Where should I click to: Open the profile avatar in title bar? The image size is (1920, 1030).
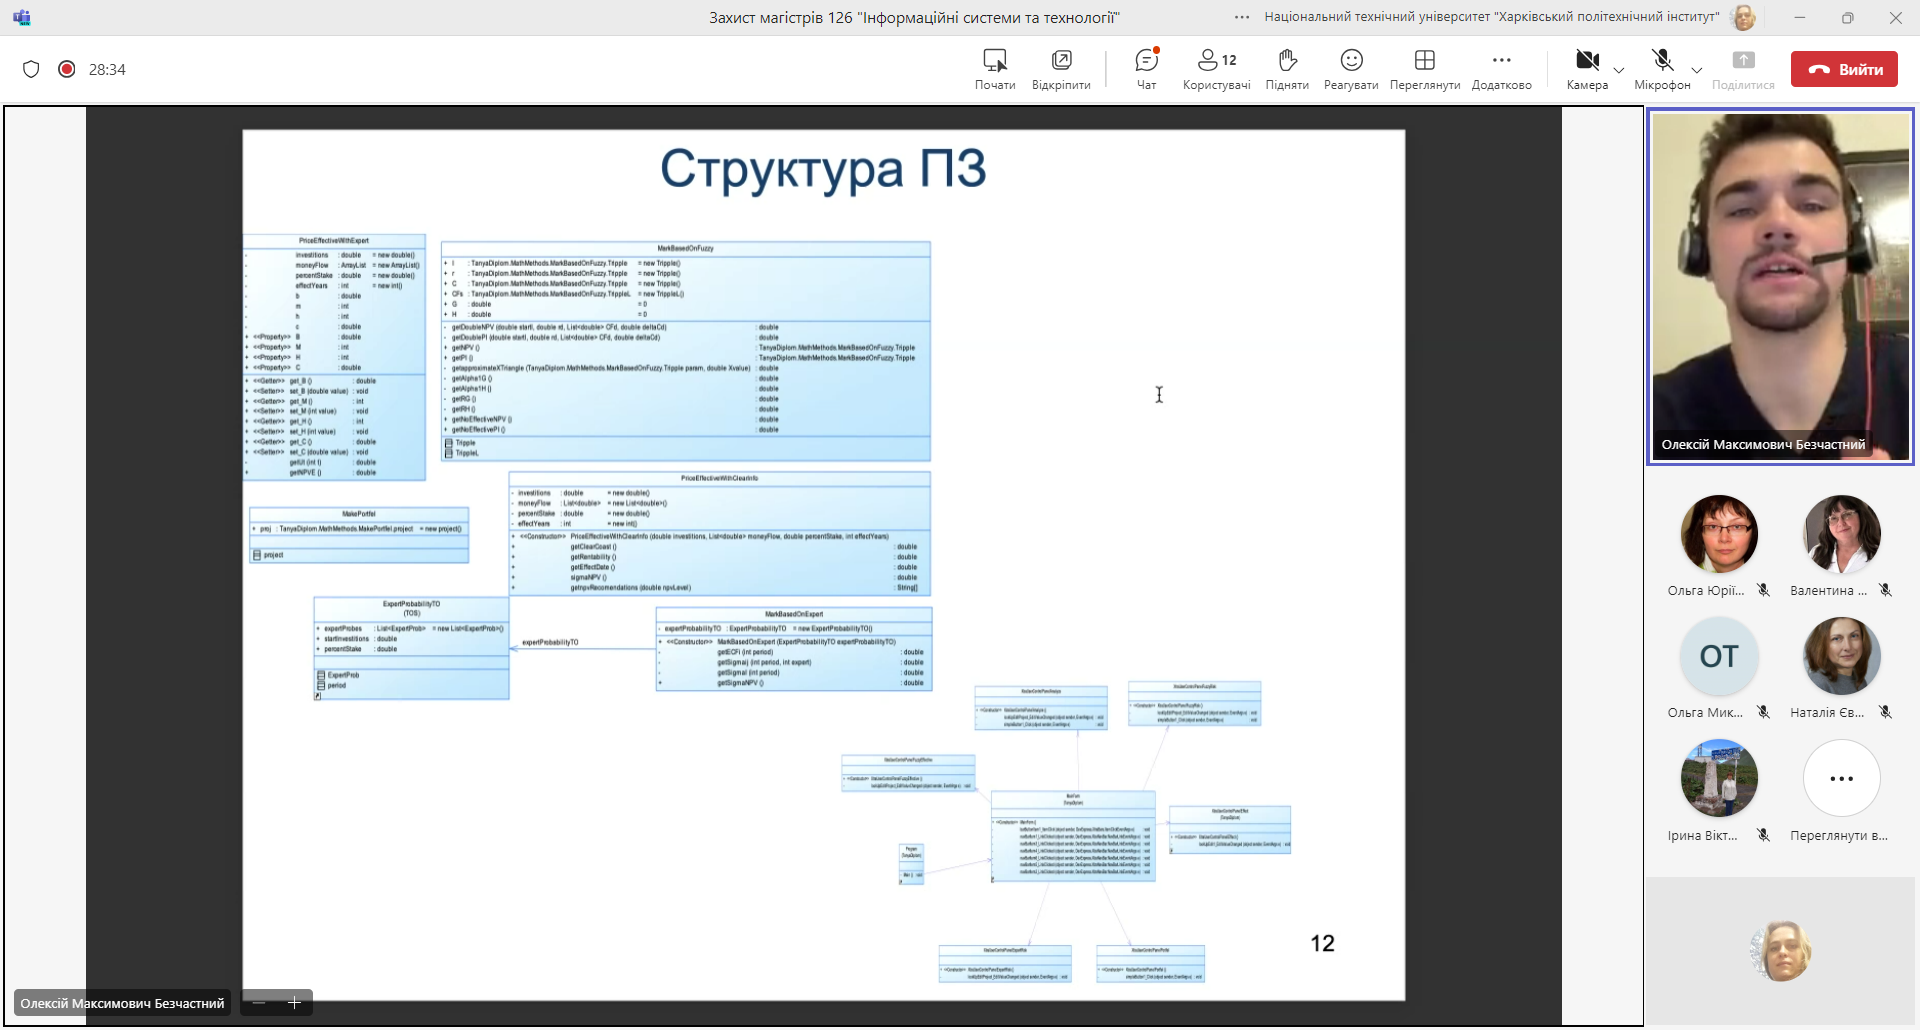pyautogui.click(x=1743, y=17)
